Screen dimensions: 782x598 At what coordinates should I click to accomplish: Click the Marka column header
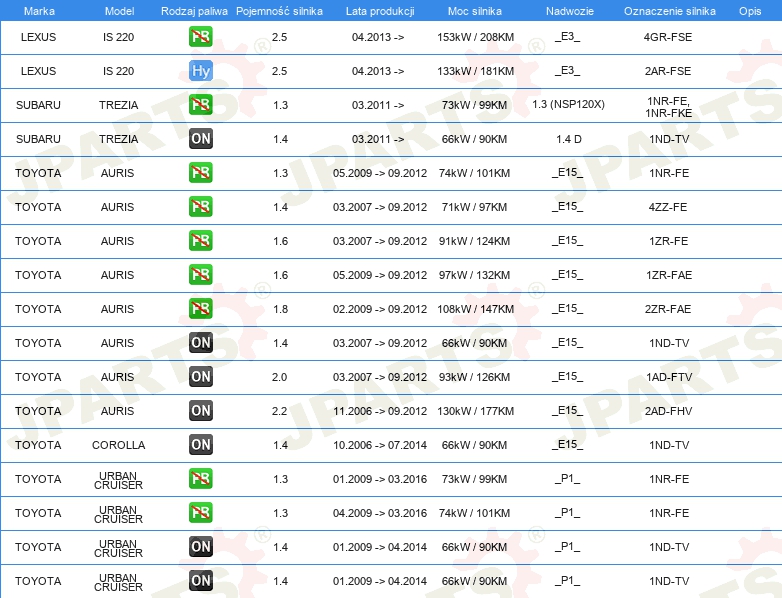coord(39,11)
